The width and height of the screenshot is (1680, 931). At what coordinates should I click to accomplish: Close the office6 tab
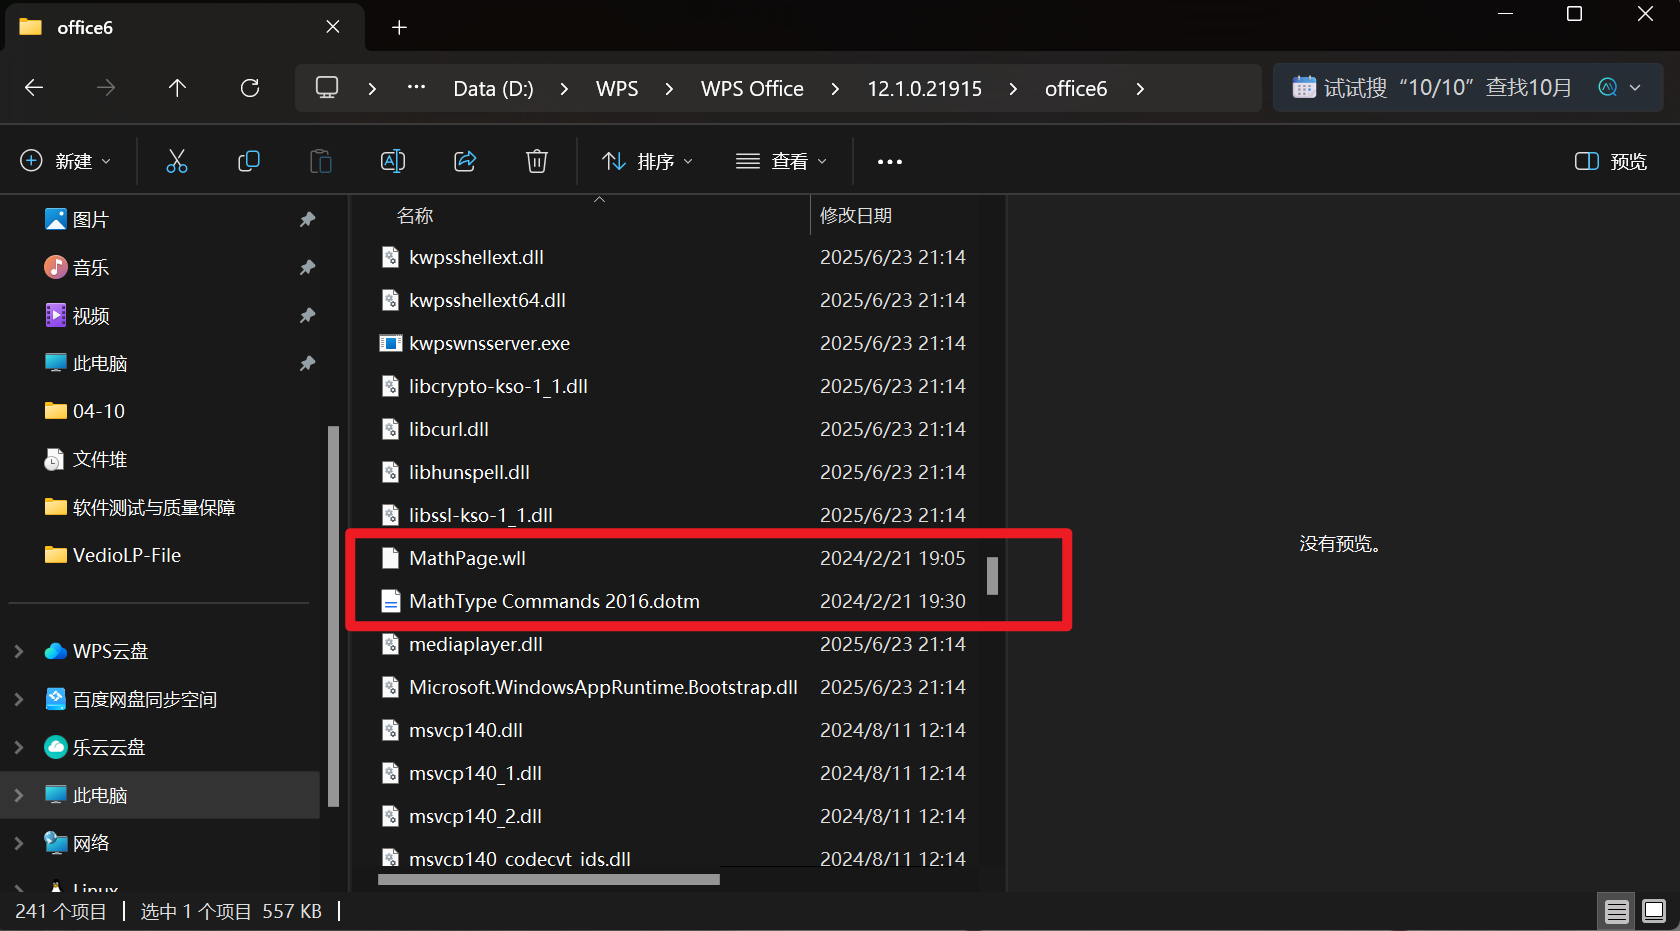pyautogui.click(x=333, y=27)
